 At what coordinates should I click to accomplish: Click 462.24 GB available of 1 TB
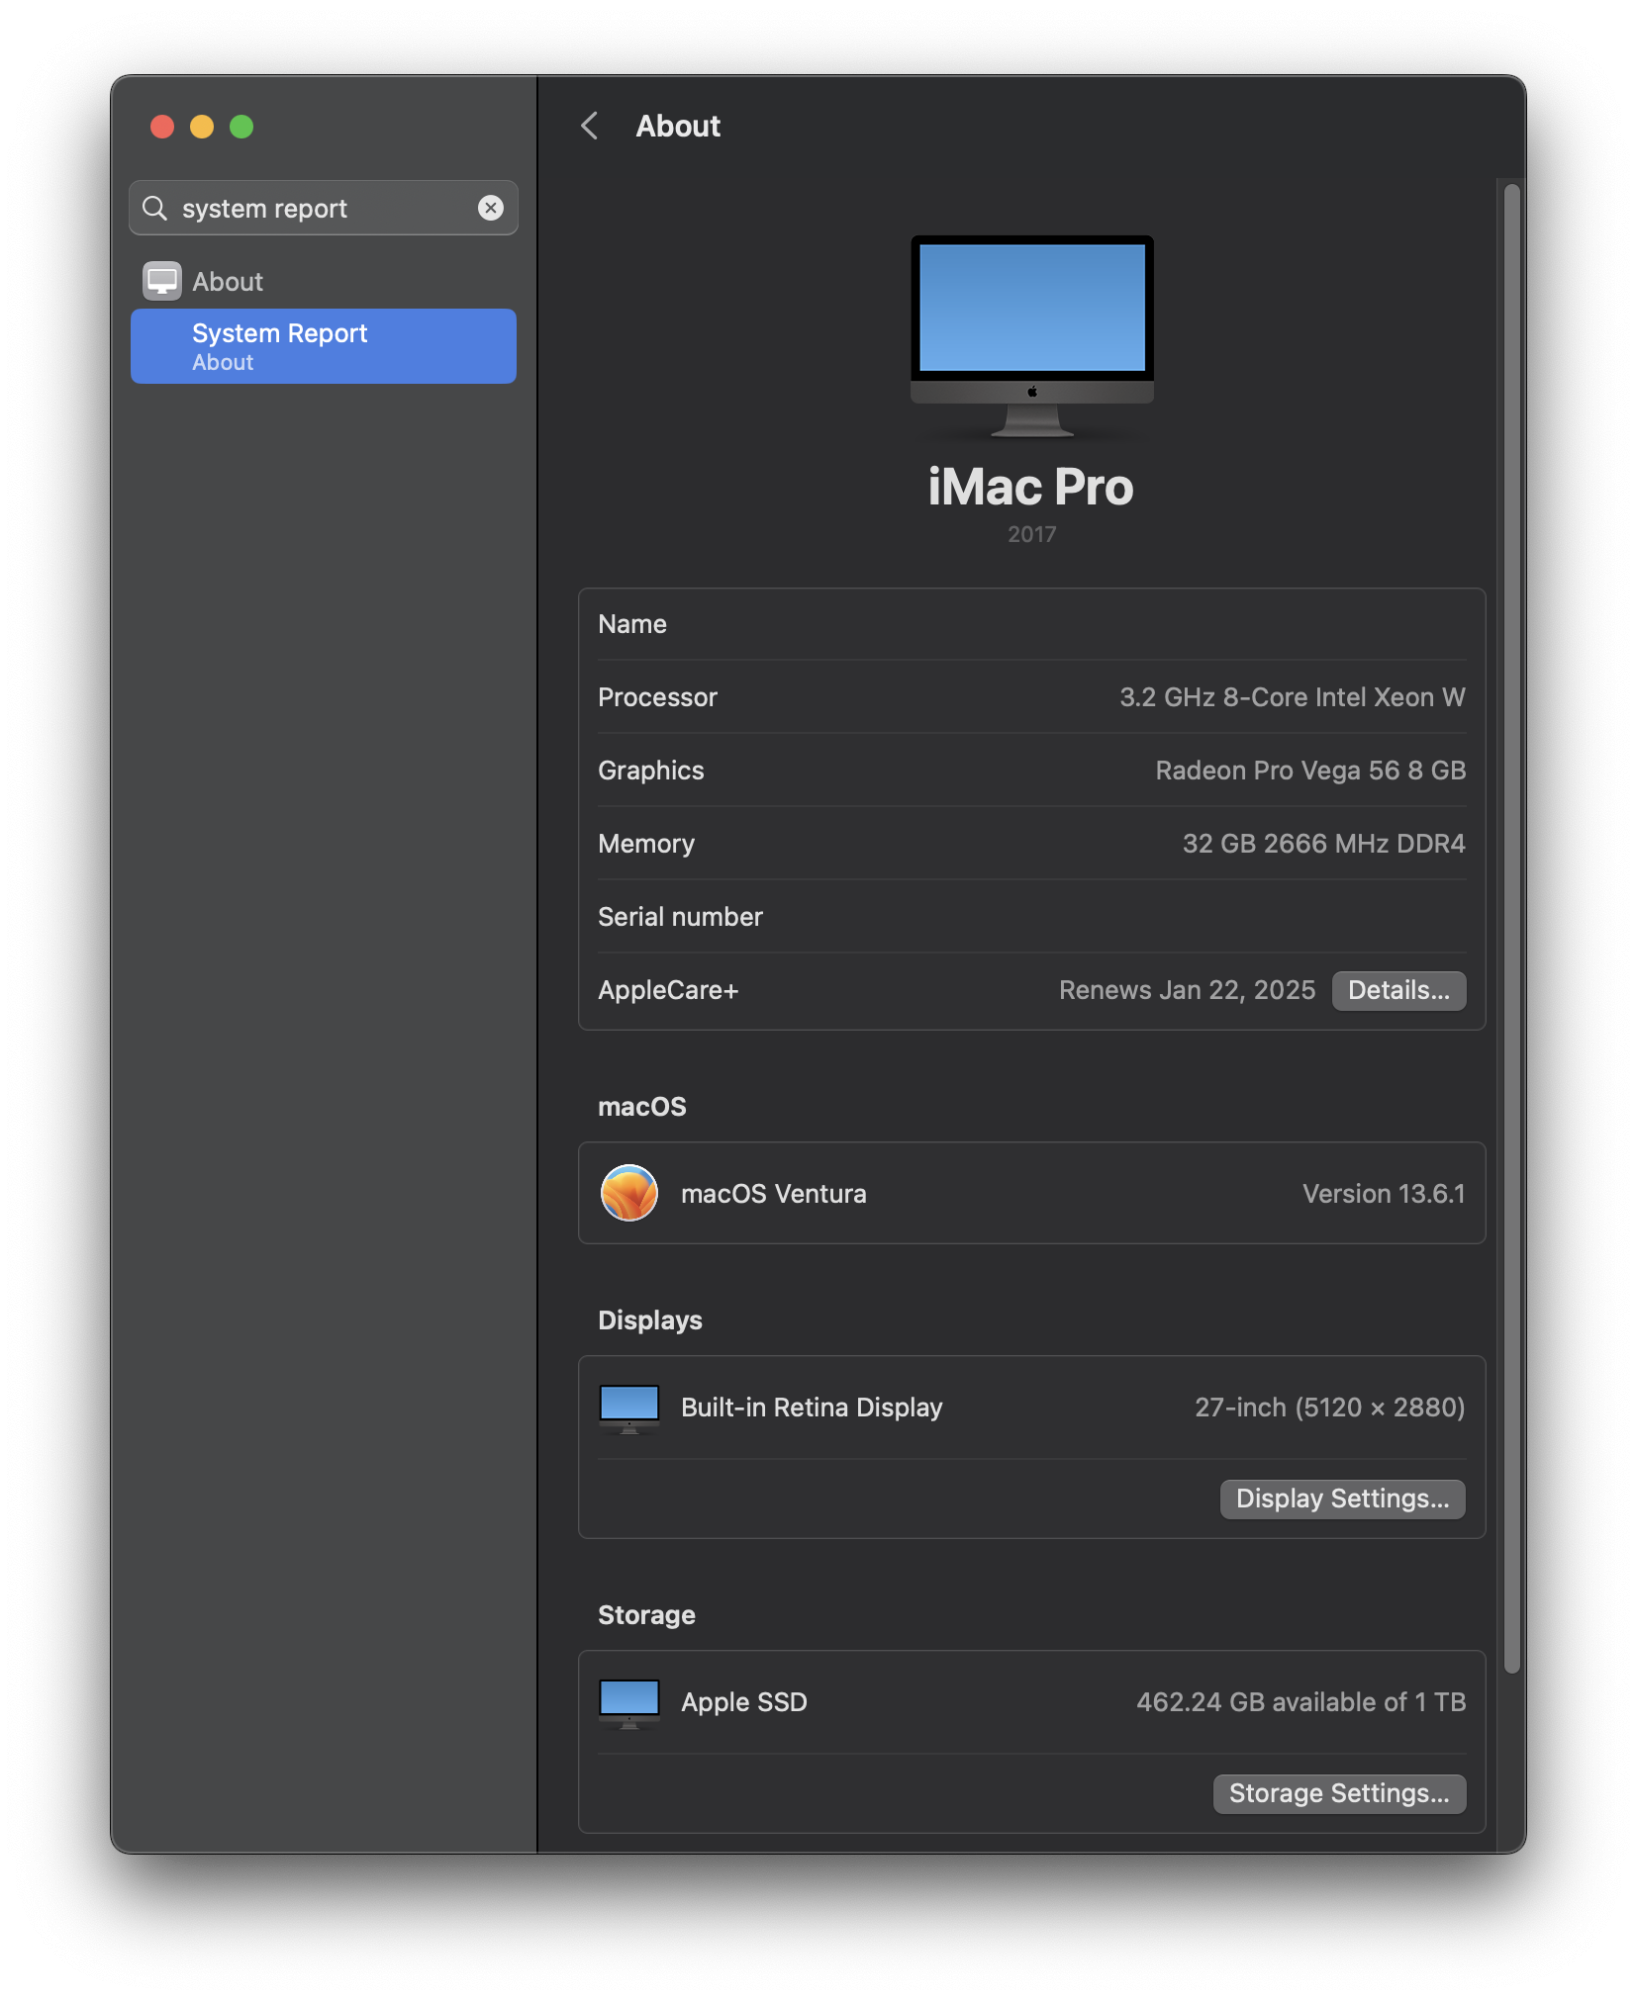(x=1301, y=1703)
